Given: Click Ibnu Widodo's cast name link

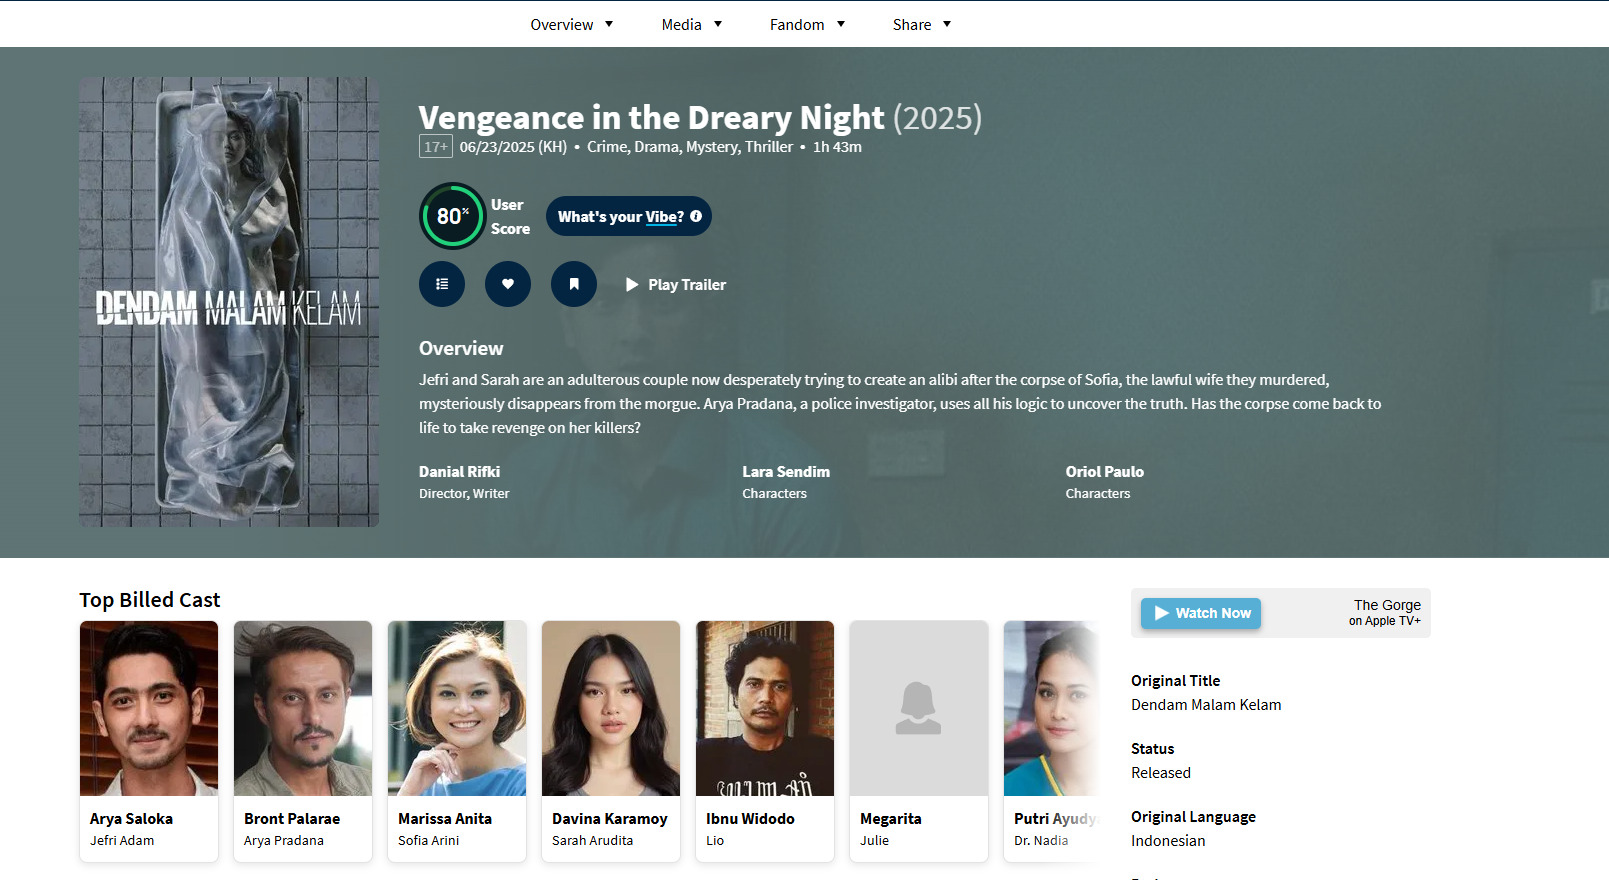Looking at the screenshot, I should [750, 818].
